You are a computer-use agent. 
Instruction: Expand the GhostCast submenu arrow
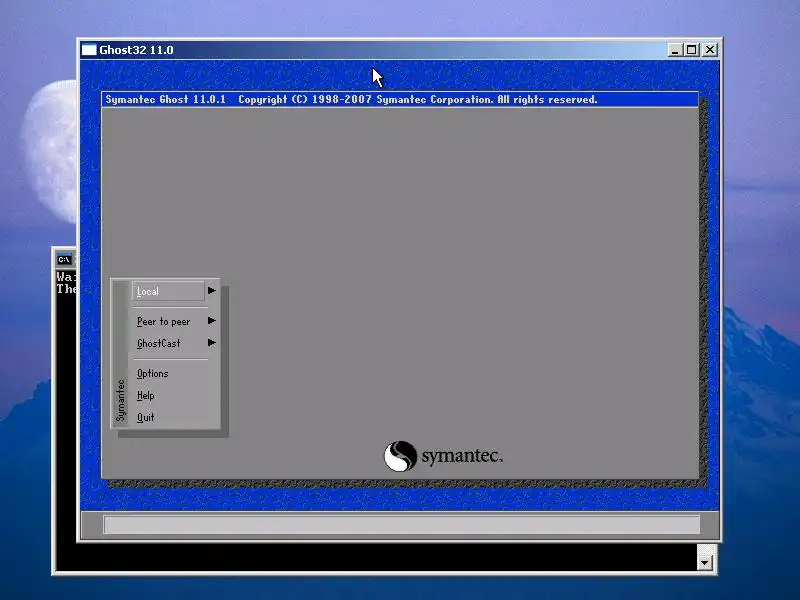(212, 343)
